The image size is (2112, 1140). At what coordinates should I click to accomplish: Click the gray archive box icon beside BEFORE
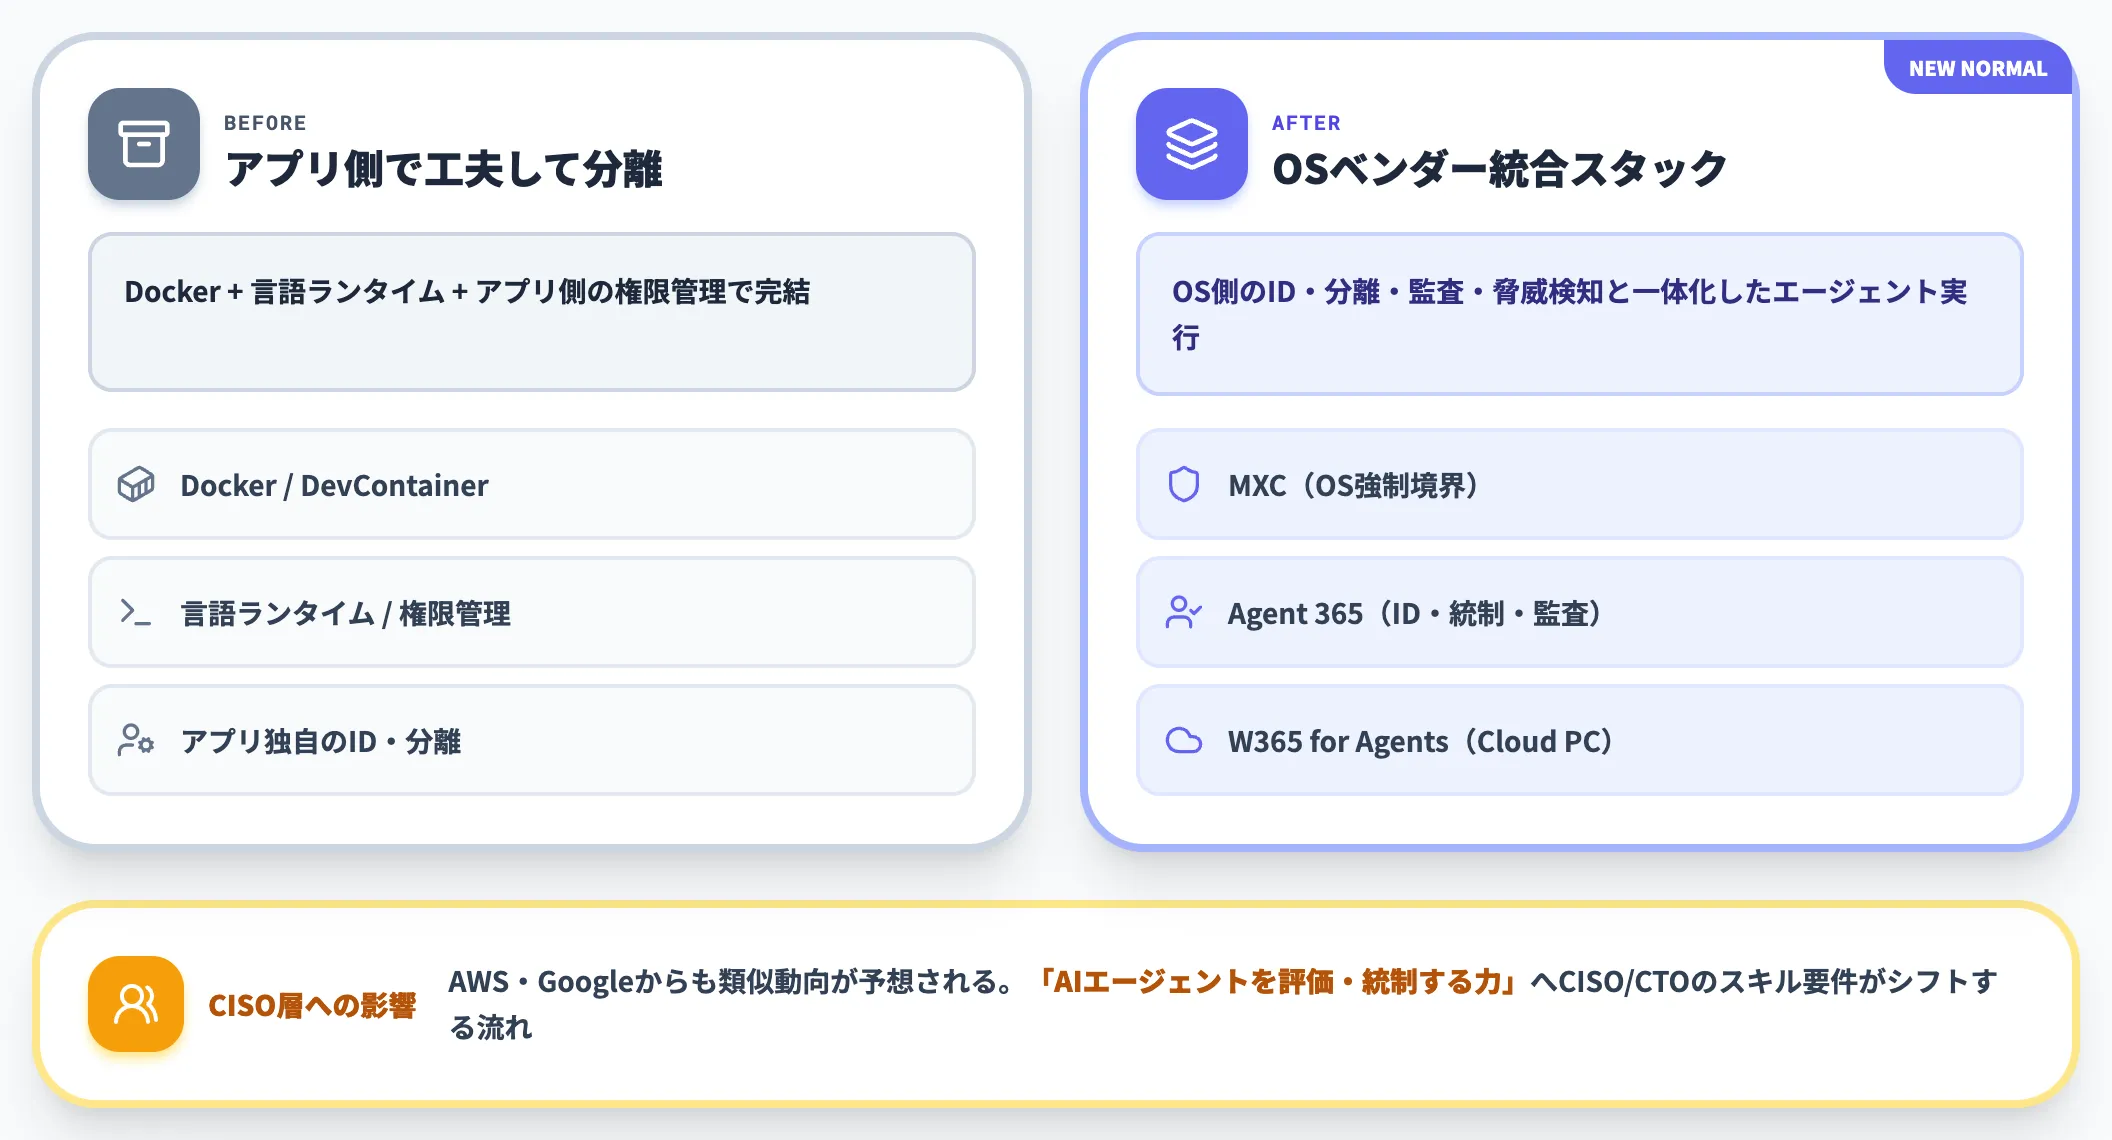click(144, 144)
